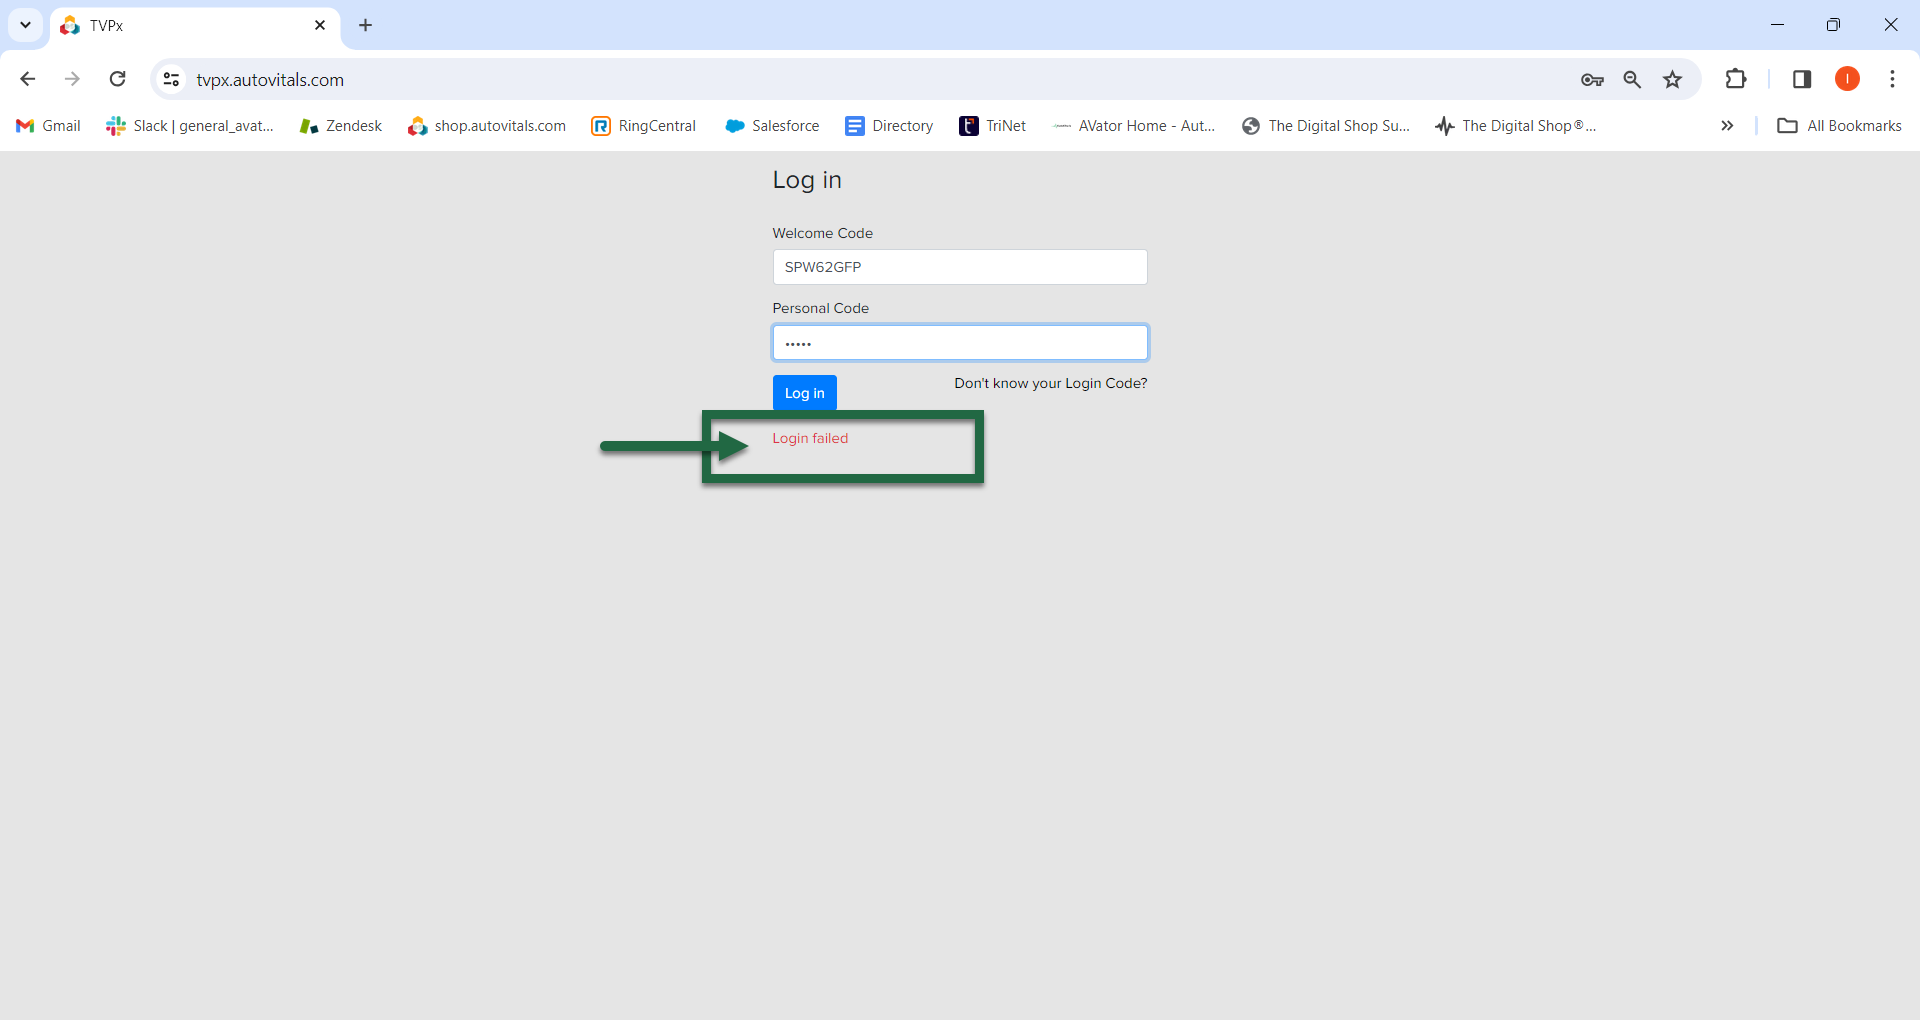Click the blue Log in button
The width and height of the screenshot is (1920, 1020).
tap(805, 393)
